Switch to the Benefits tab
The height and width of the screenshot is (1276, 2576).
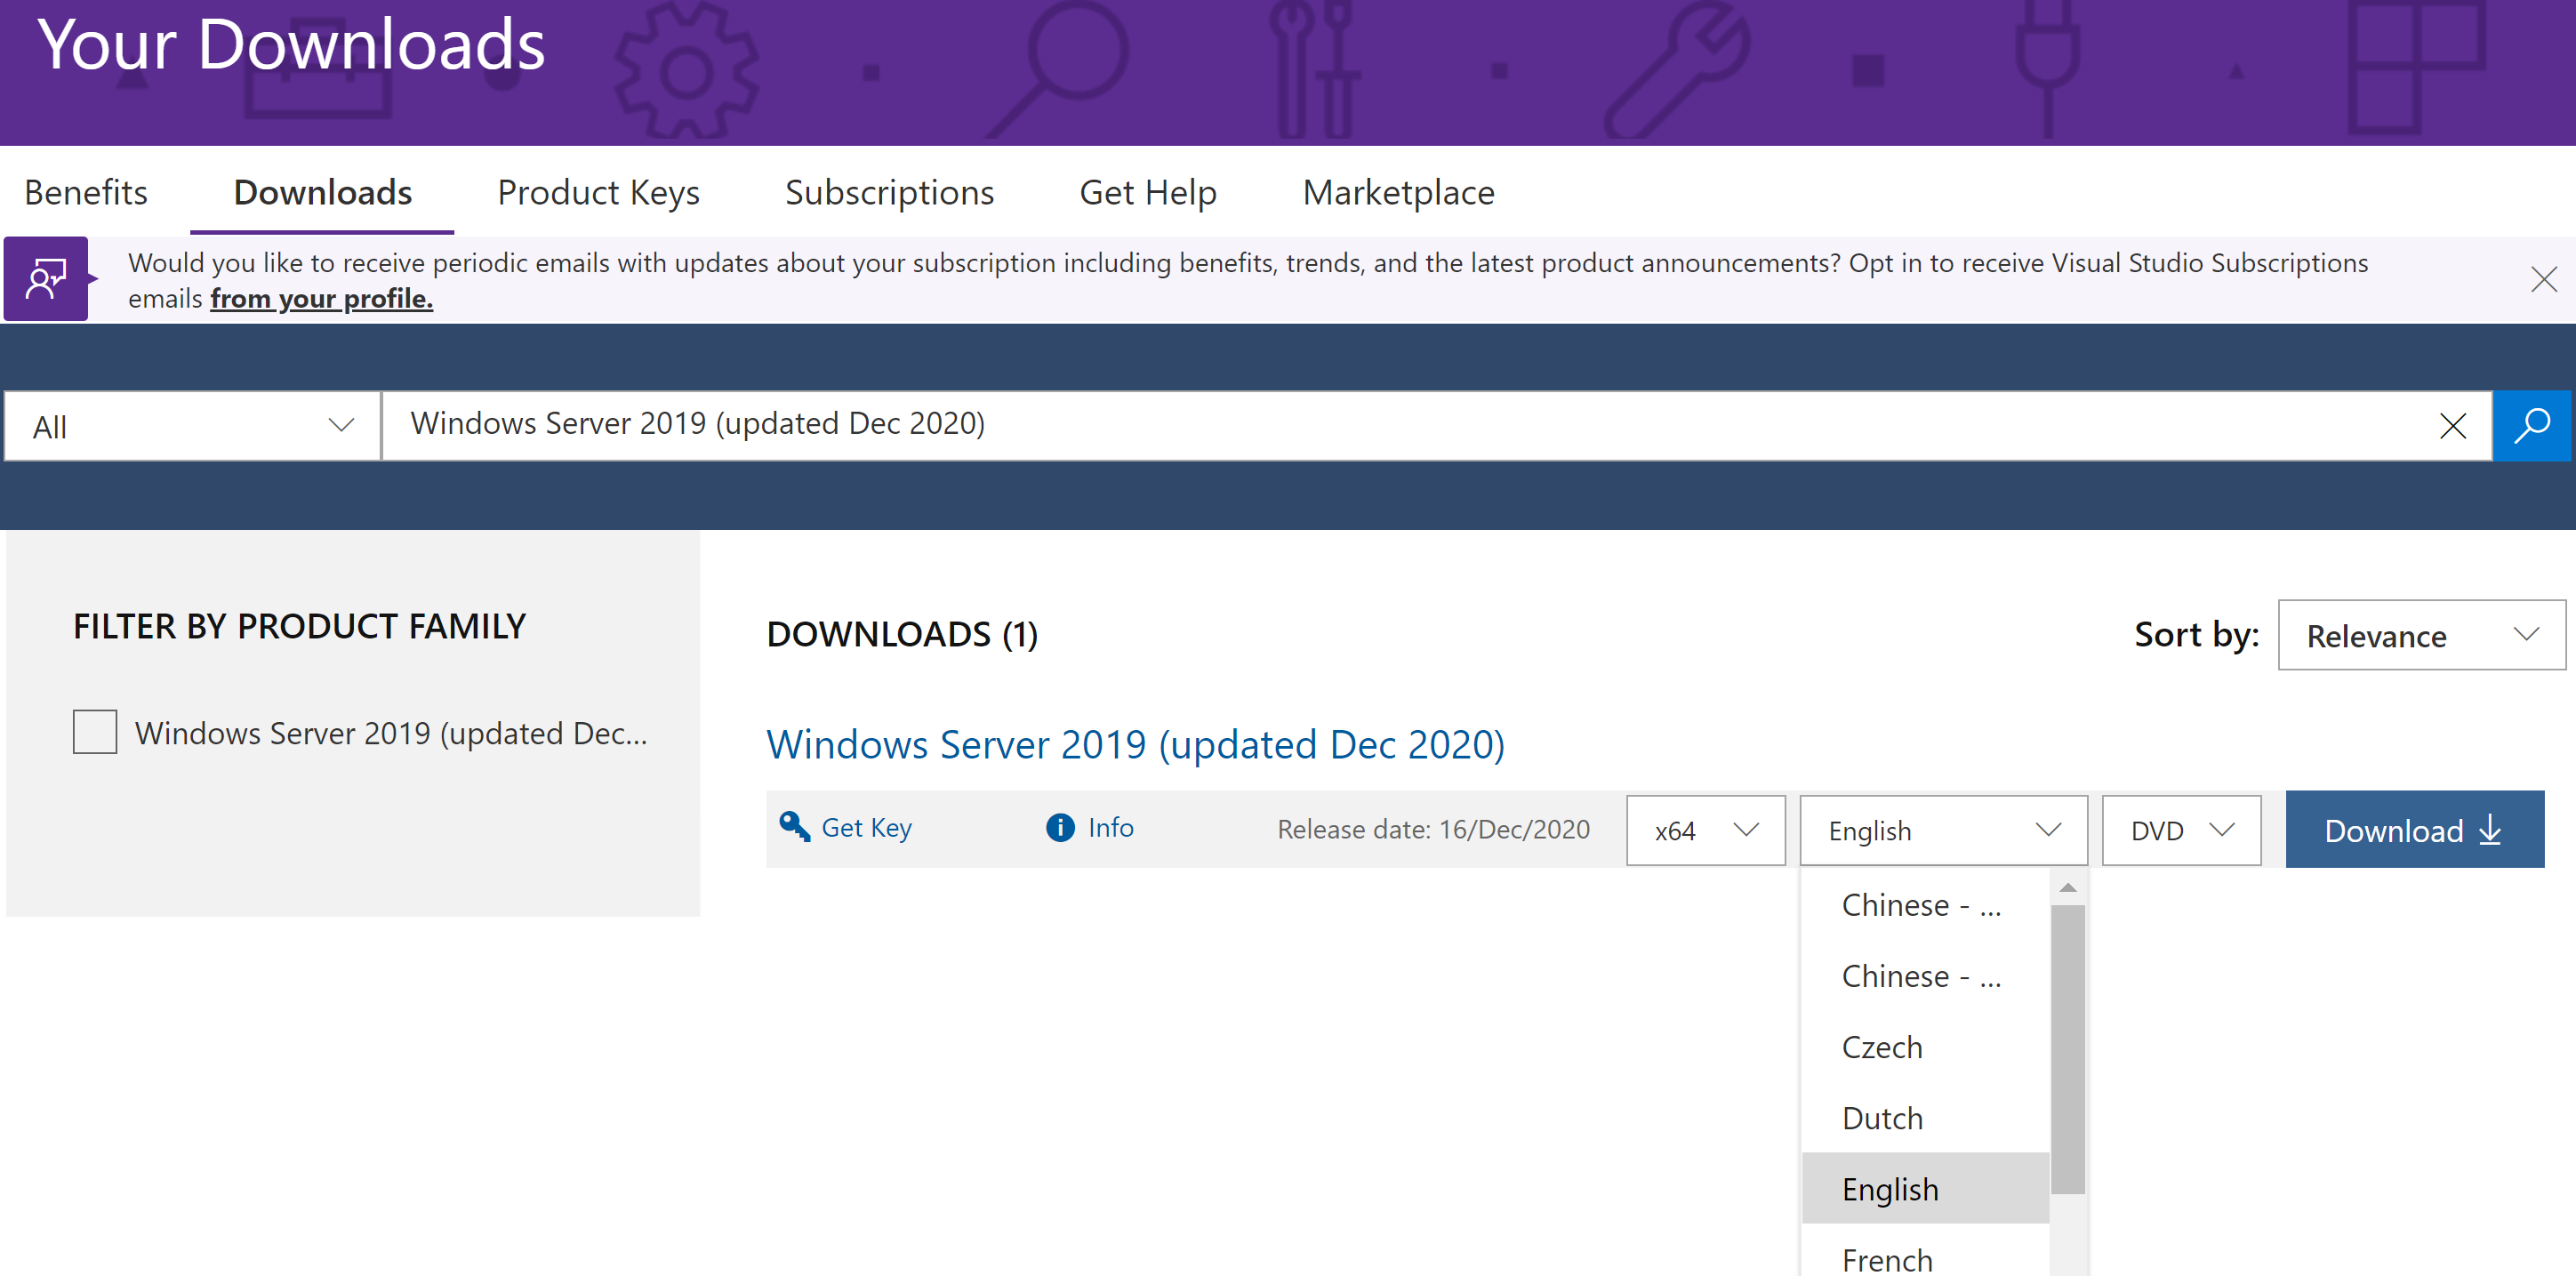click(x=86, y=192)
